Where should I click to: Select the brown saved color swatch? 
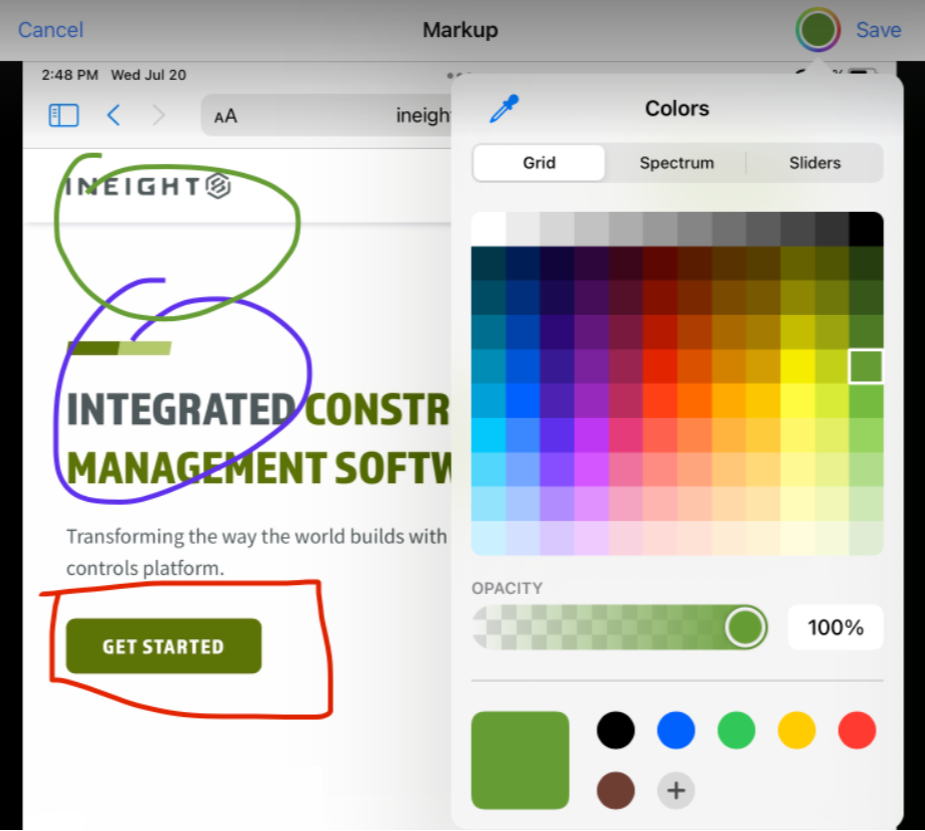coord(615,790)
